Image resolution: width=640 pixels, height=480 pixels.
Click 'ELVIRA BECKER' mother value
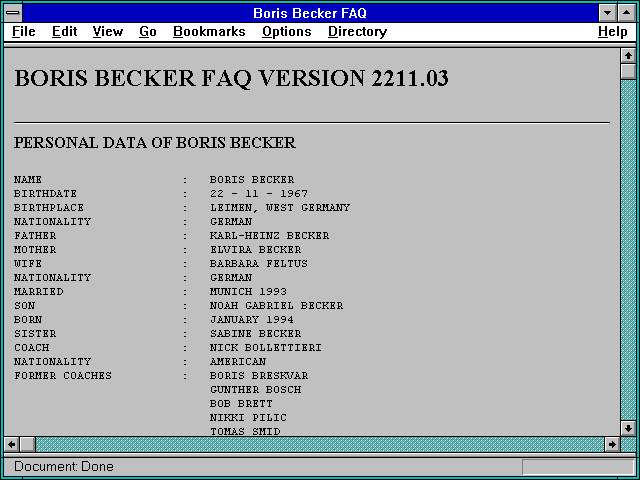(256, 249)
